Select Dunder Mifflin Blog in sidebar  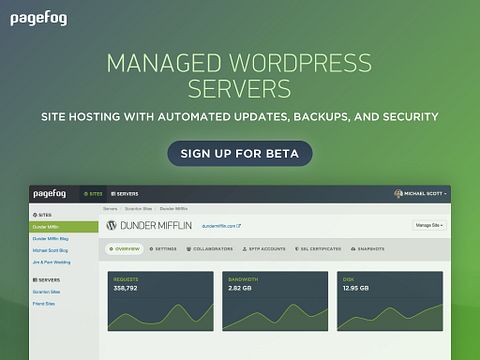click(x=50, y=239)
